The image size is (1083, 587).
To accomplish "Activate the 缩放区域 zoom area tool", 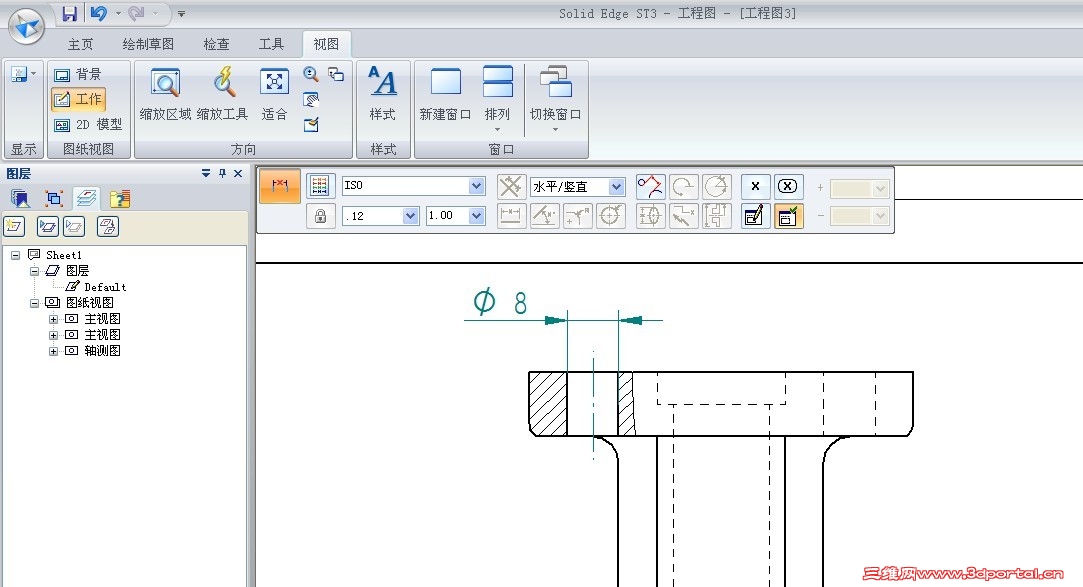I will (x=165, y=95).
